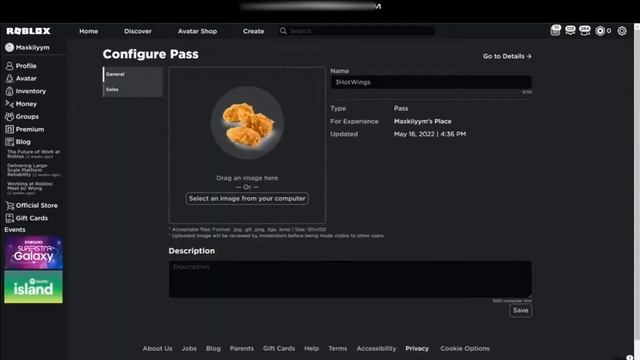Open the Gift Cards footer link
This screenshot has width=640, height=360.
click(279, 348)
